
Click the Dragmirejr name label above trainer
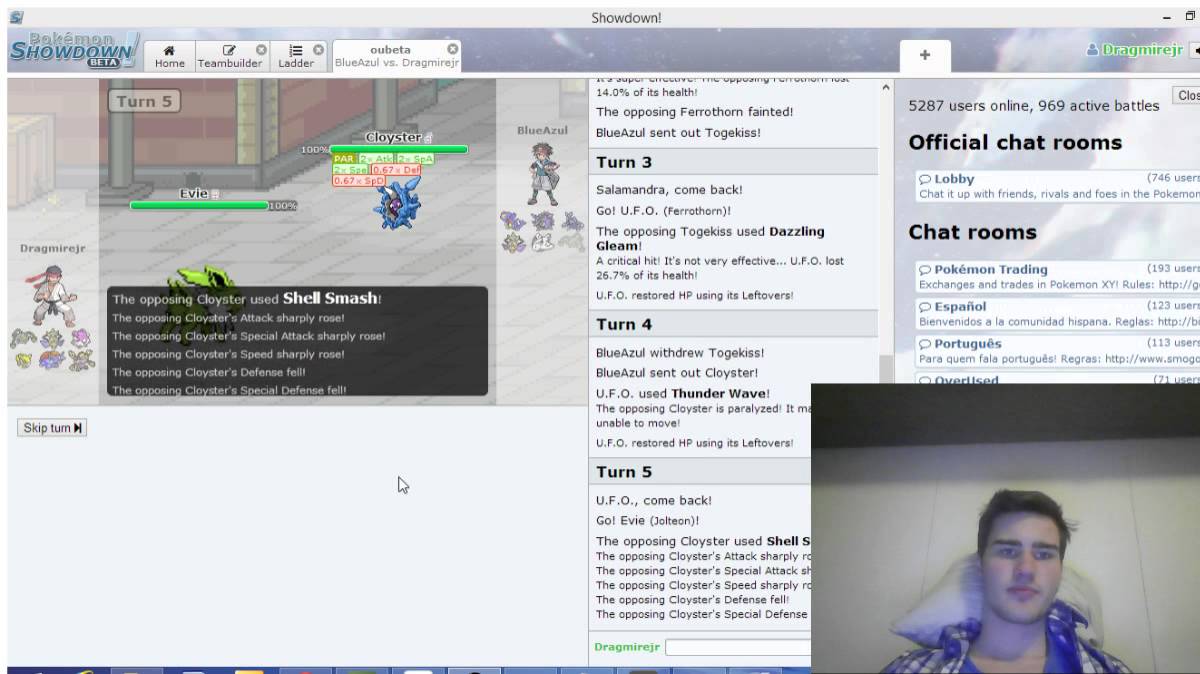tap(52, 248)
